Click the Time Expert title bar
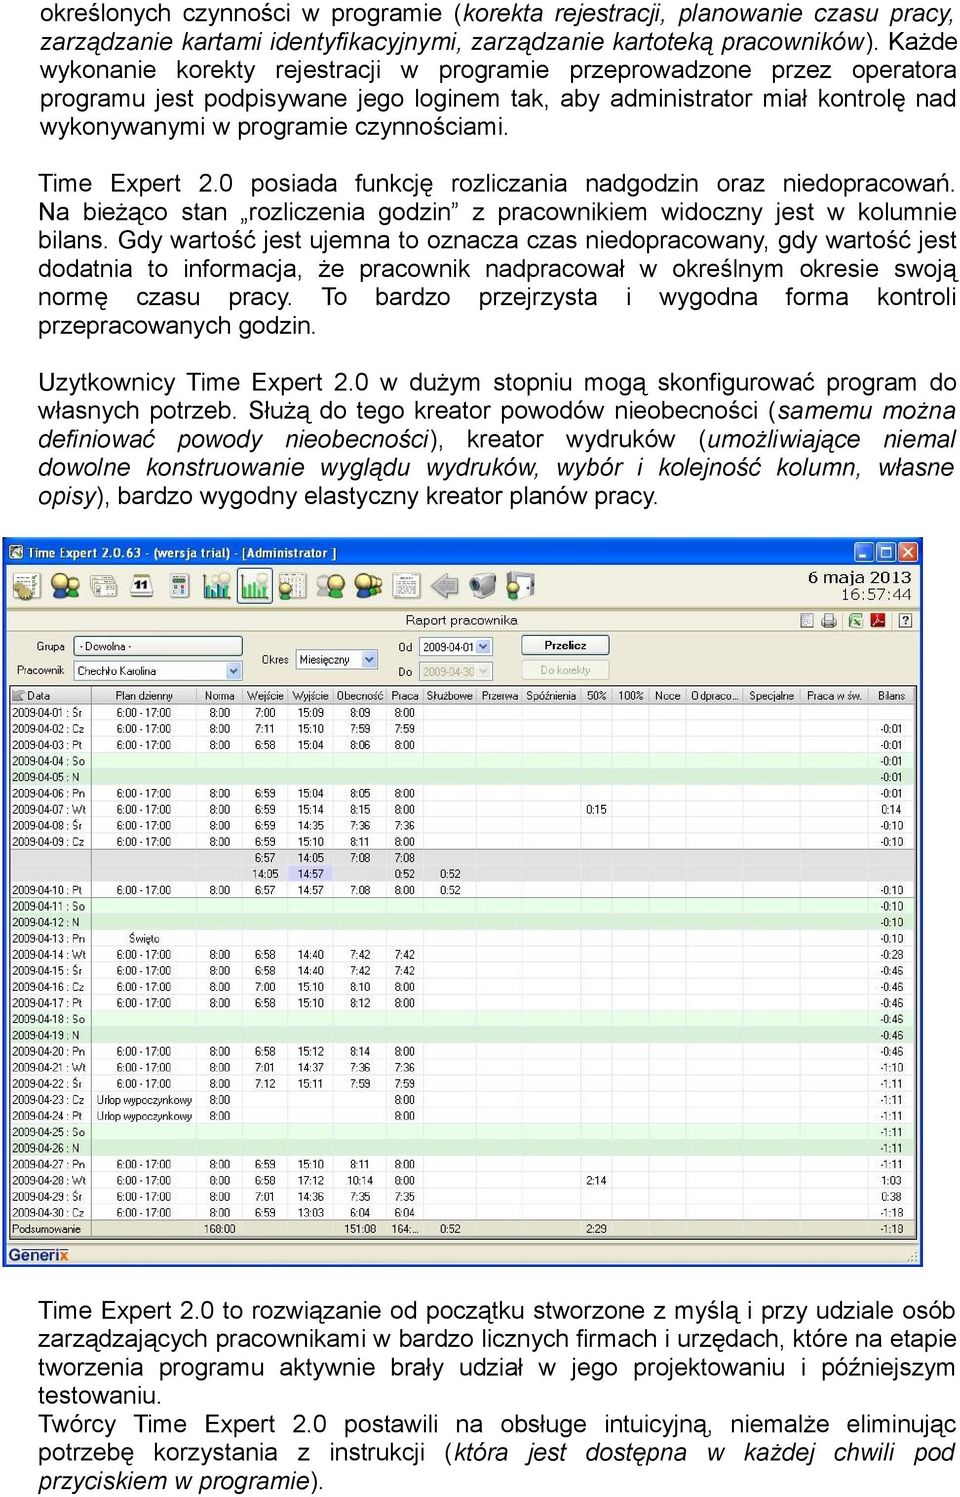 point(462,552)
